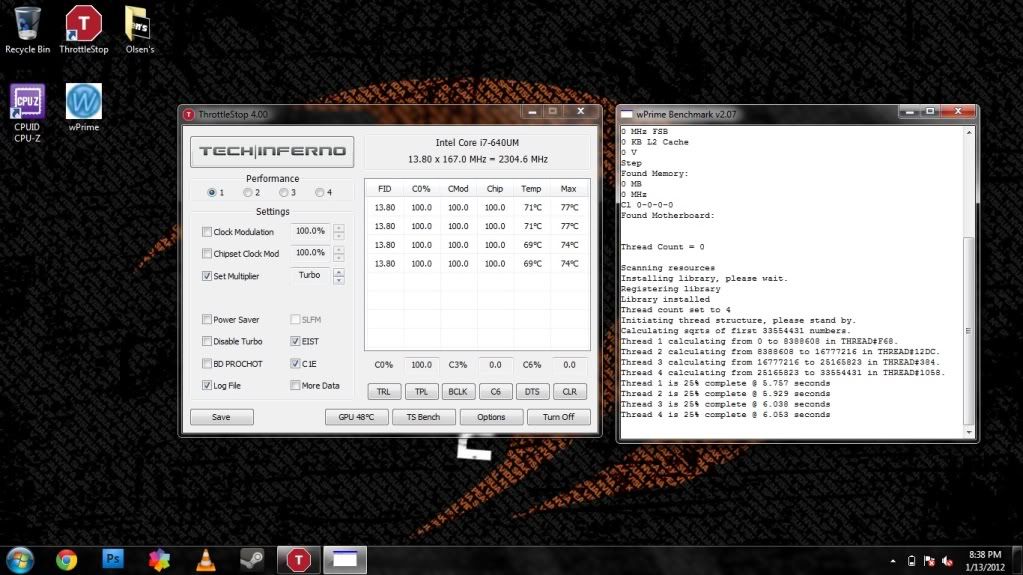Click the Set Multiplier spinner arrows
This screenshot has width=1023, height=575.
(339, 276)
